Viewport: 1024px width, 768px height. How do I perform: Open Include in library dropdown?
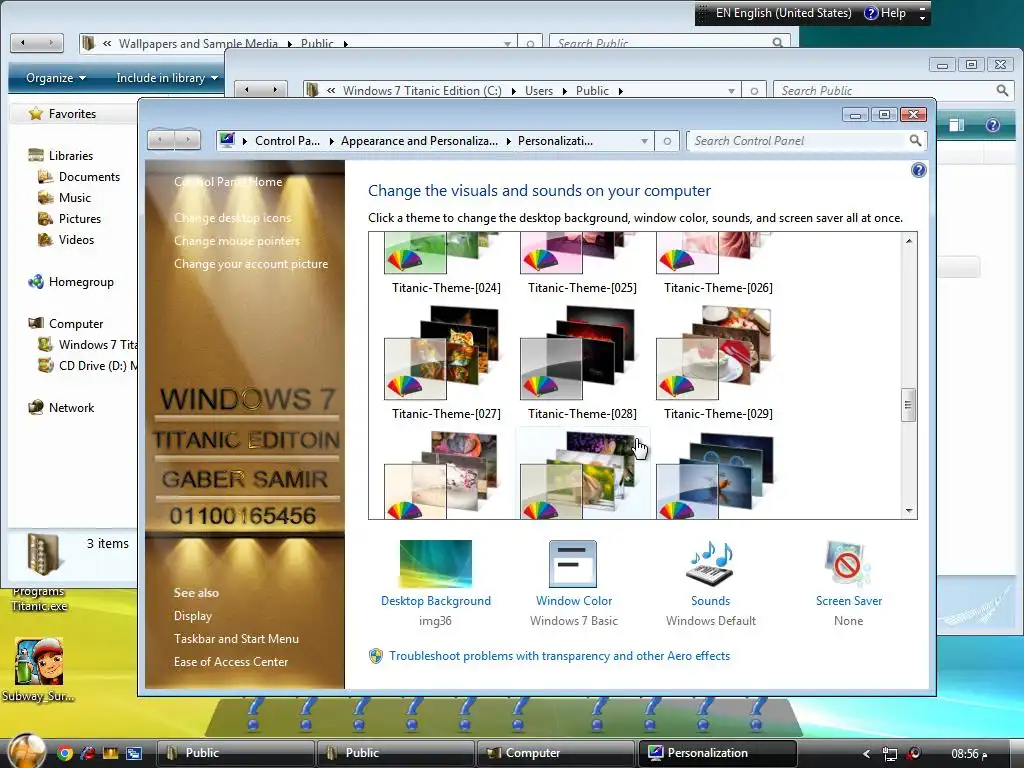[x=167, y=78]
